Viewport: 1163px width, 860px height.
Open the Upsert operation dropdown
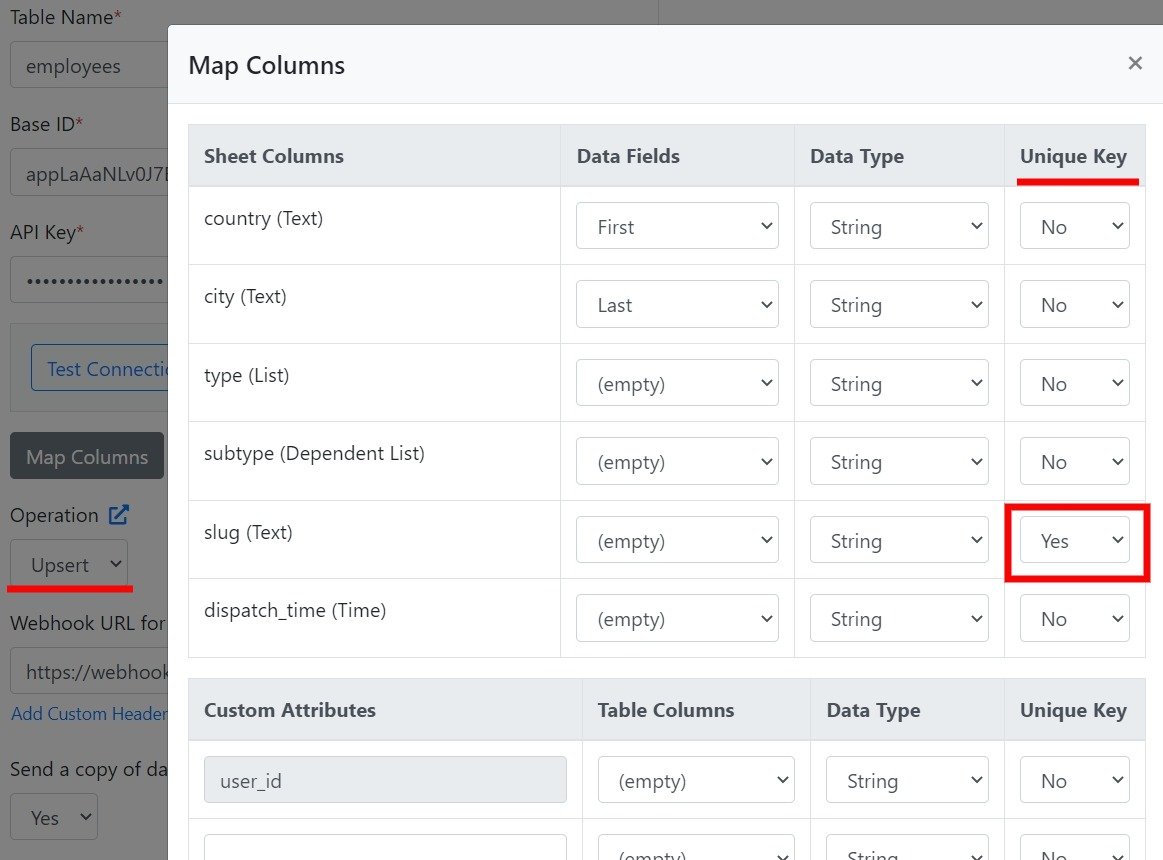(69, 565)
